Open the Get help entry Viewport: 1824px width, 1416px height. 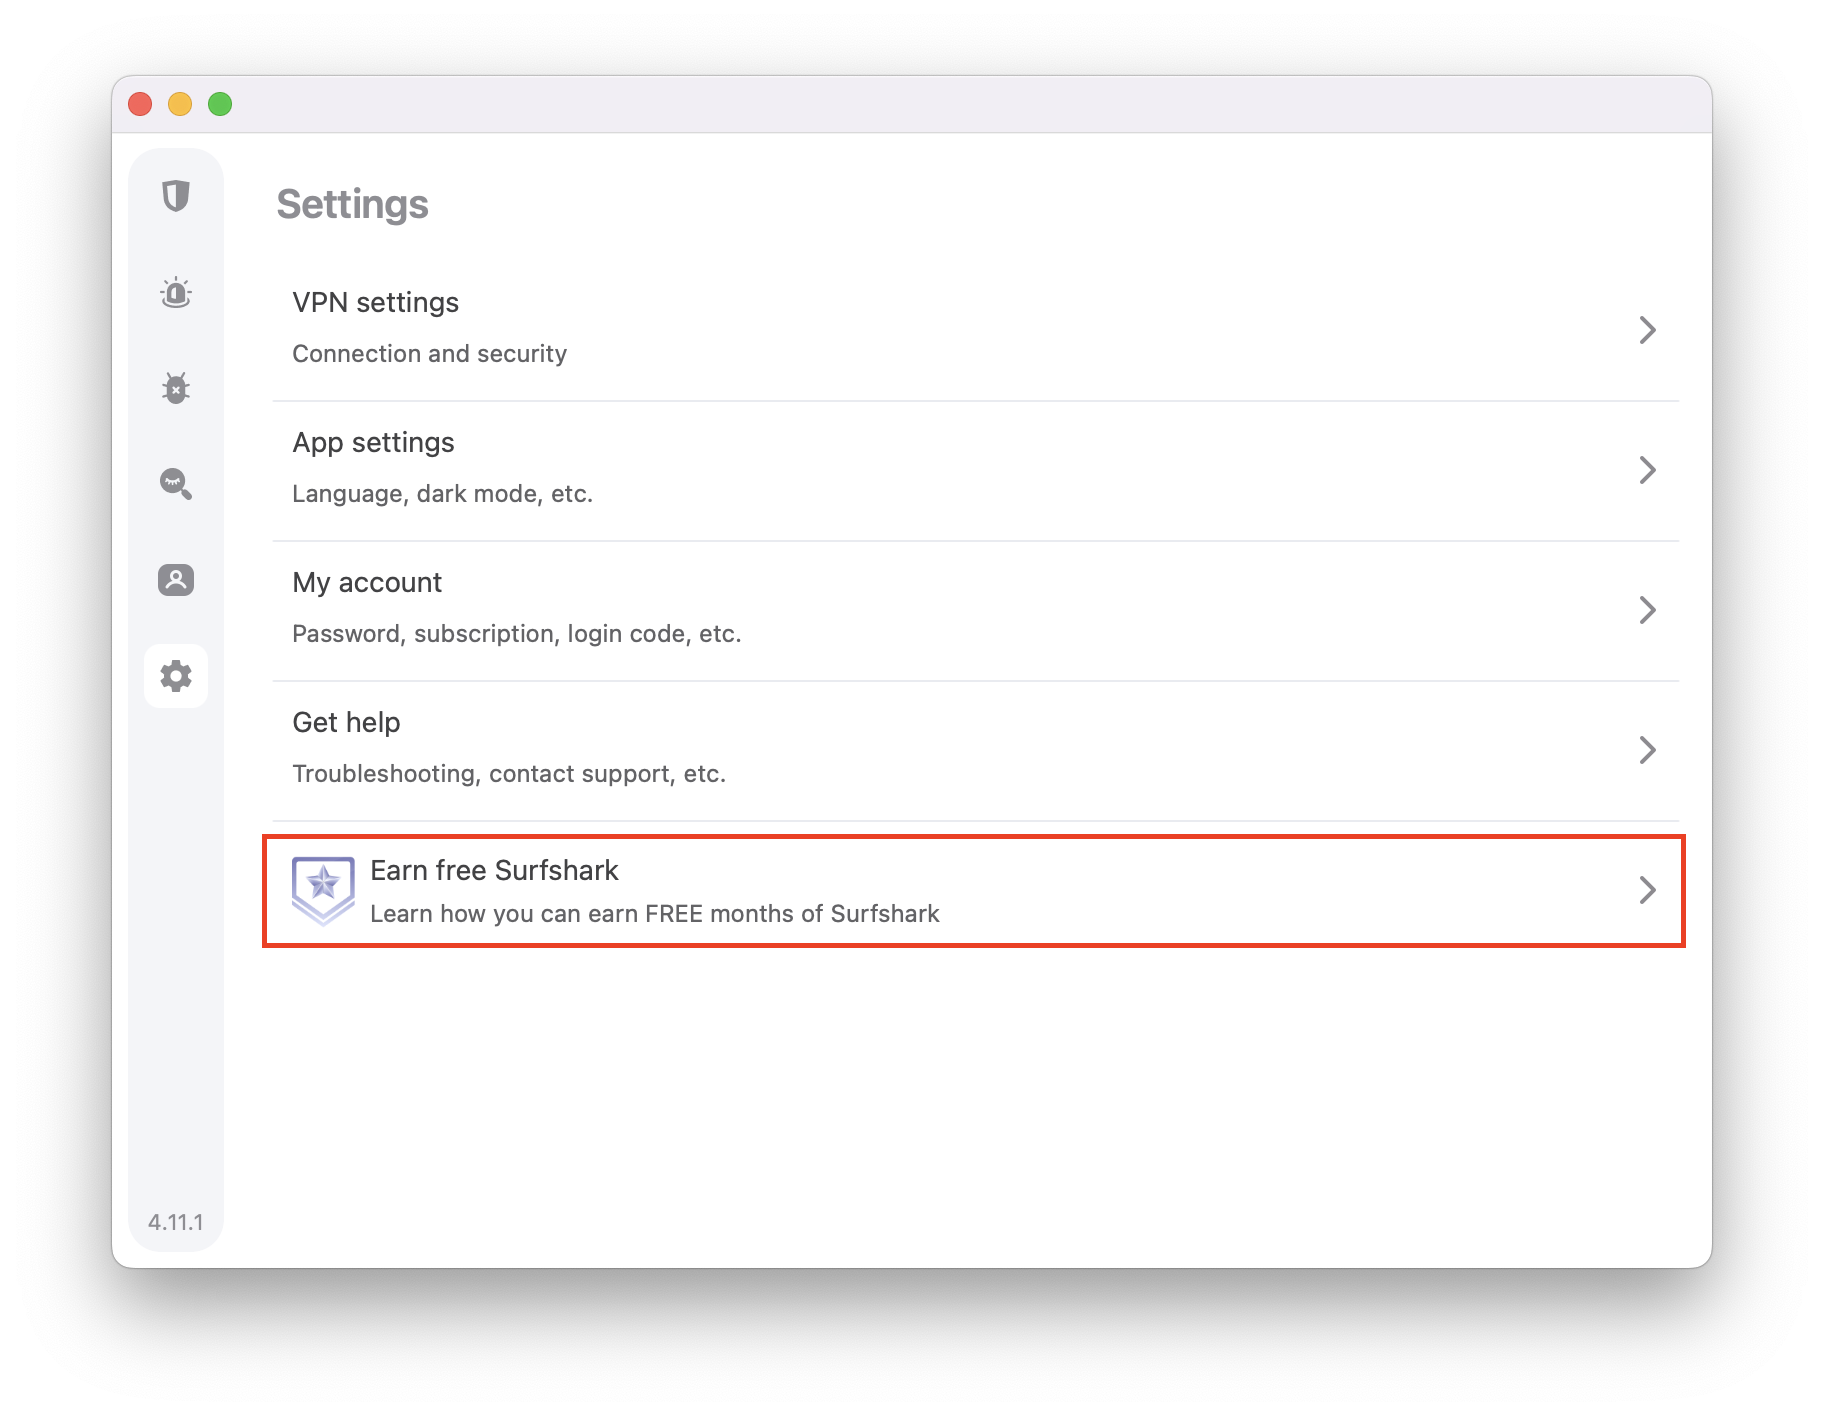click(975, 751)
